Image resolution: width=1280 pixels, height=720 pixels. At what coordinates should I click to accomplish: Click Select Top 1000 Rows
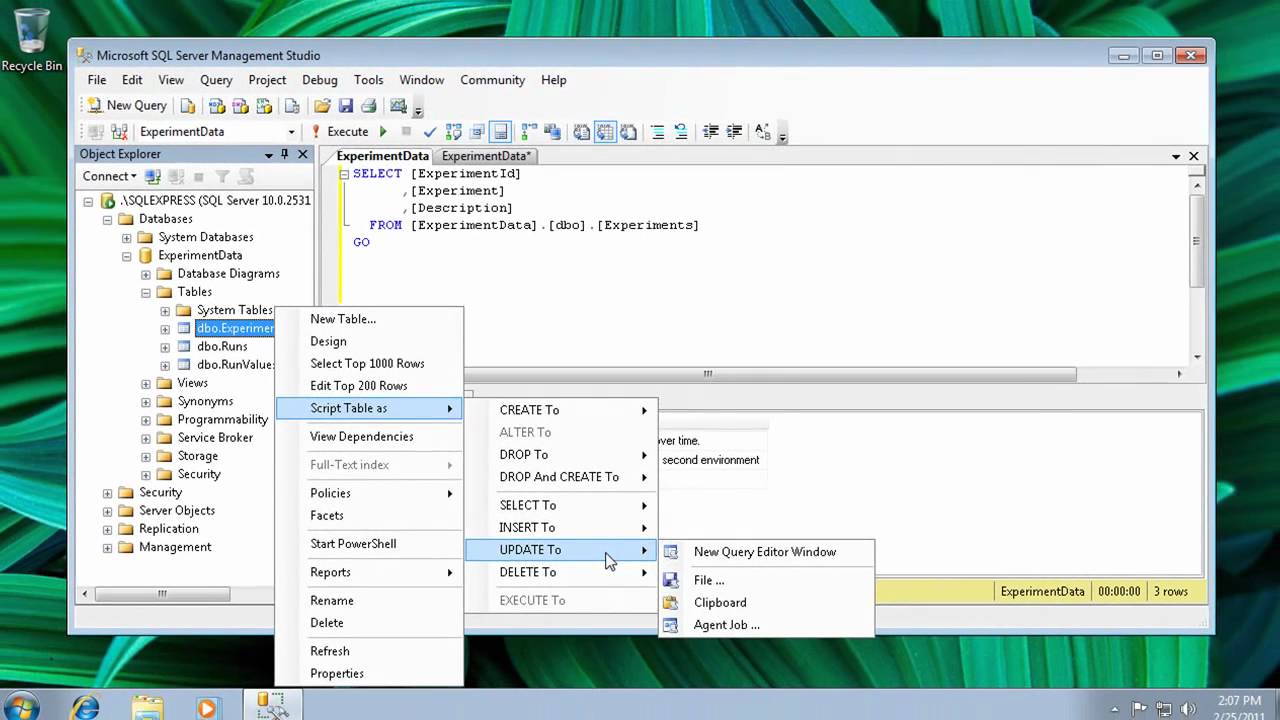click(x=369, y=363)
